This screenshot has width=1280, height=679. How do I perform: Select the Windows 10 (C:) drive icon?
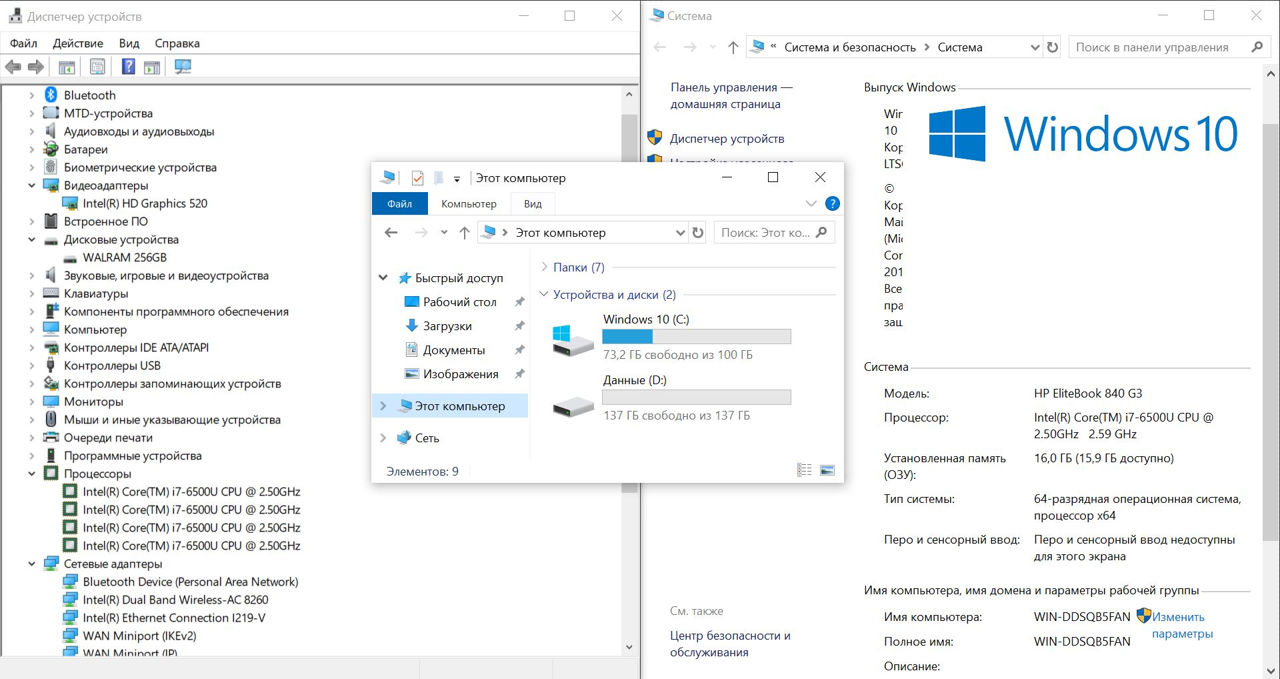[573, 338]
